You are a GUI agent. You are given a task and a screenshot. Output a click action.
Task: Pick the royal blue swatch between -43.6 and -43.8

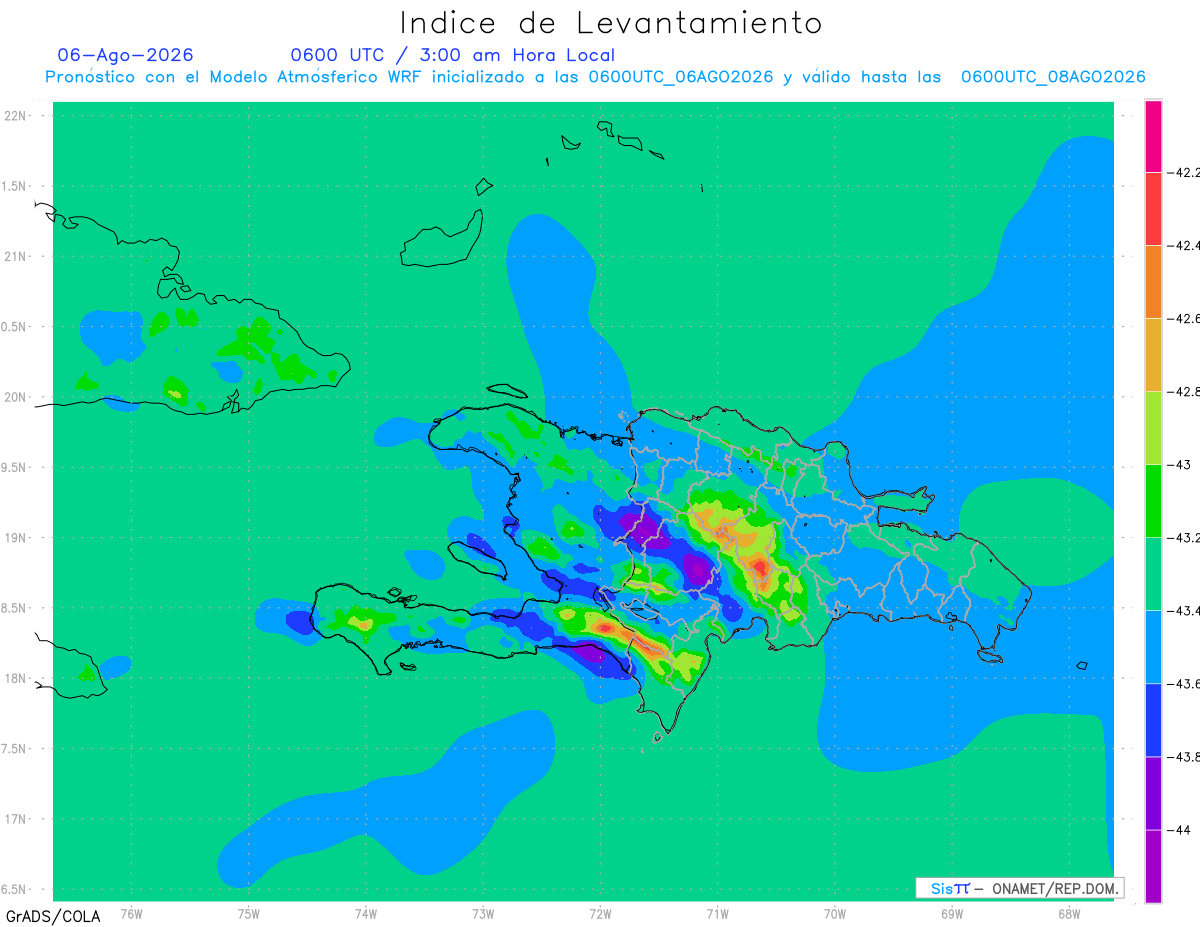click(1153, 720)
